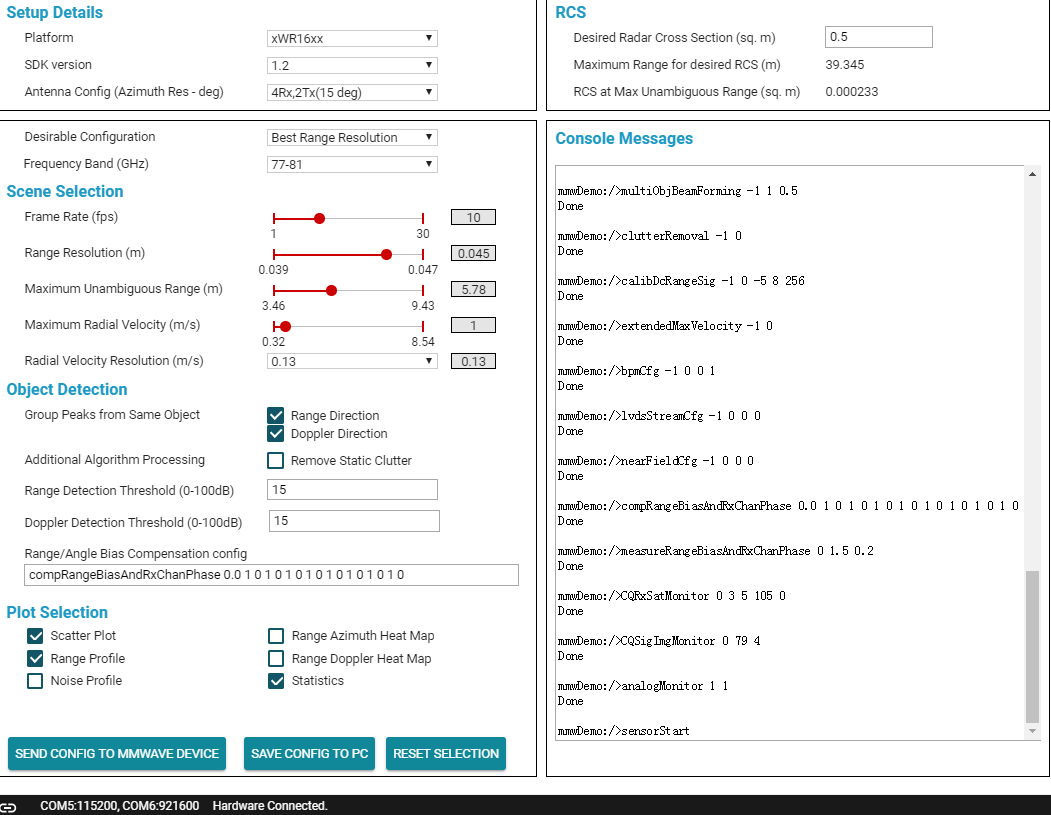Check the Noise Profile plot option

(x=35, y=681)
